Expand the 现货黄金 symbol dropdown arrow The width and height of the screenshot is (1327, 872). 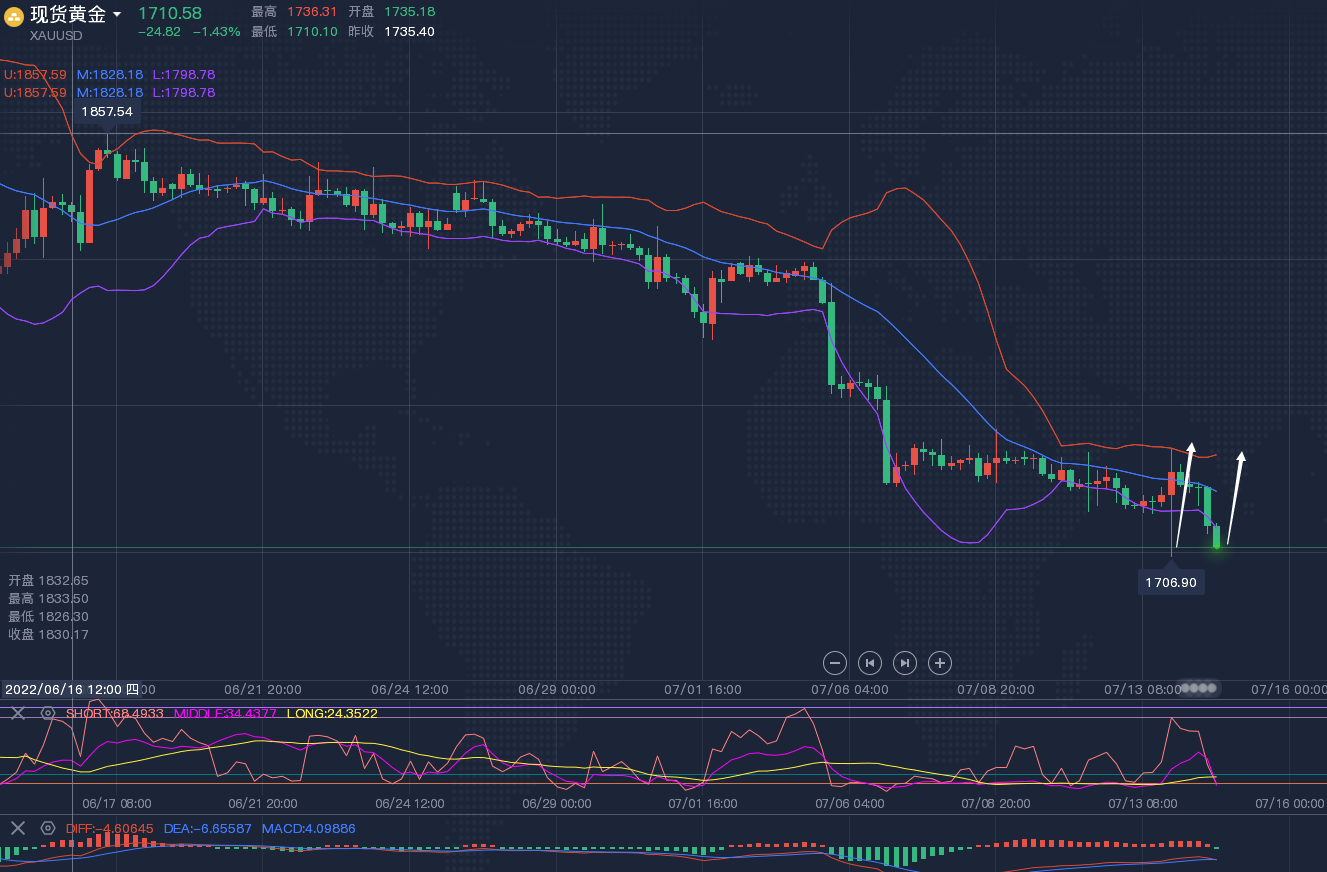tap(117, 15)
